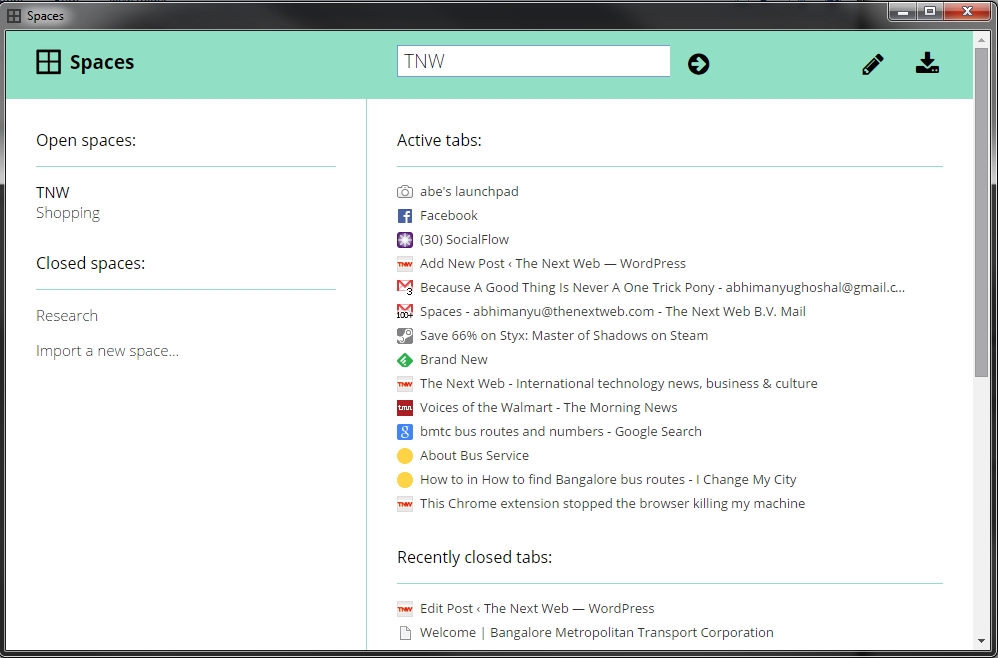Open Voices of the Walmart tab
This screenshot has height=658, width=998.
point(548,407)
